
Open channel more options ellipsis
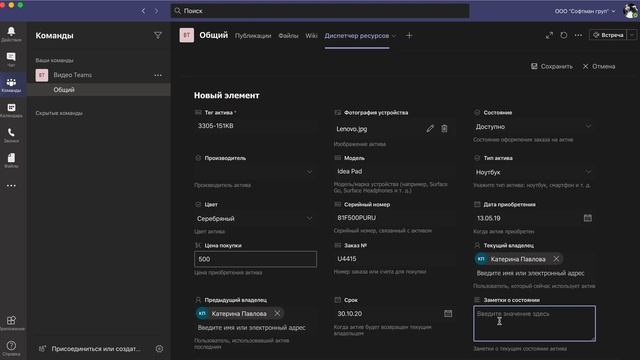(578, 36)
